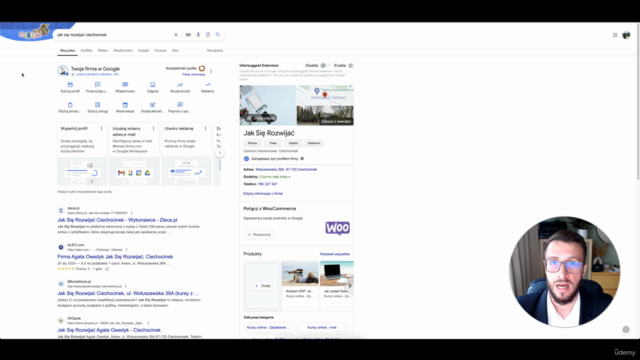Click the 786 327 347 phone link

267,184
